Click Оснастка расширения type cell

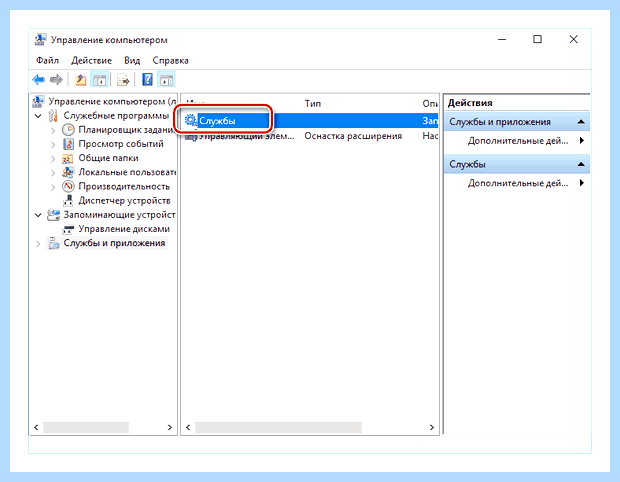point(353,136)
